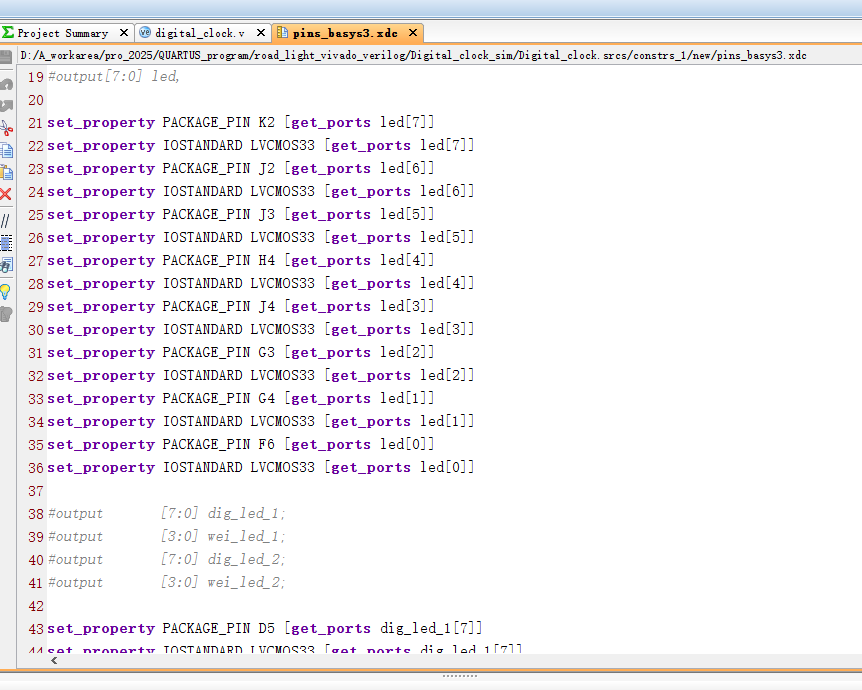Image resolution: width=862 pixels, height=690 pixels.
Task: Click the XDC file icon on pins_basys3.xdc tab
Action: pyautogui.click(x=282, y=32)
